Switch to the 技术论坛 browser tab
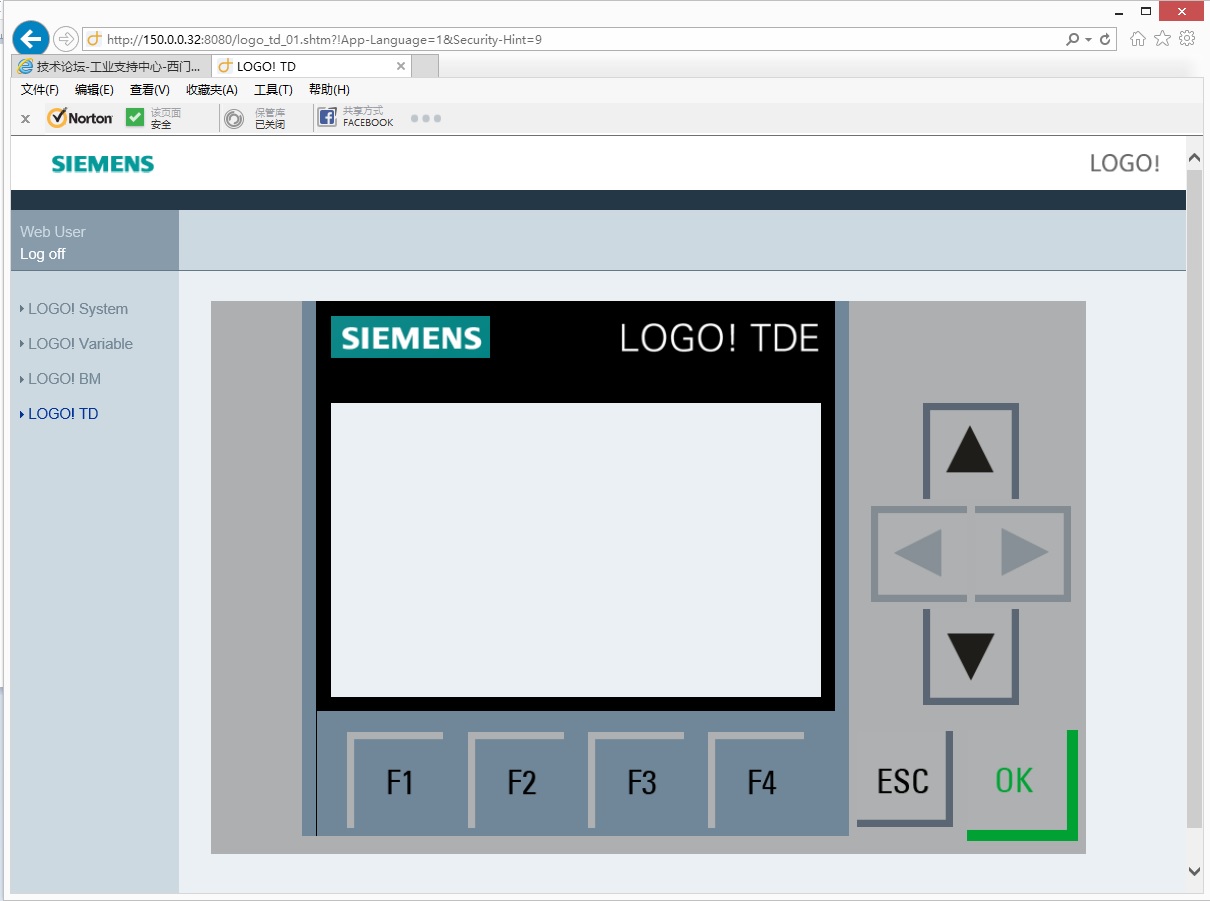This screenshot has width=1210, height=901. tap(111, 66)
